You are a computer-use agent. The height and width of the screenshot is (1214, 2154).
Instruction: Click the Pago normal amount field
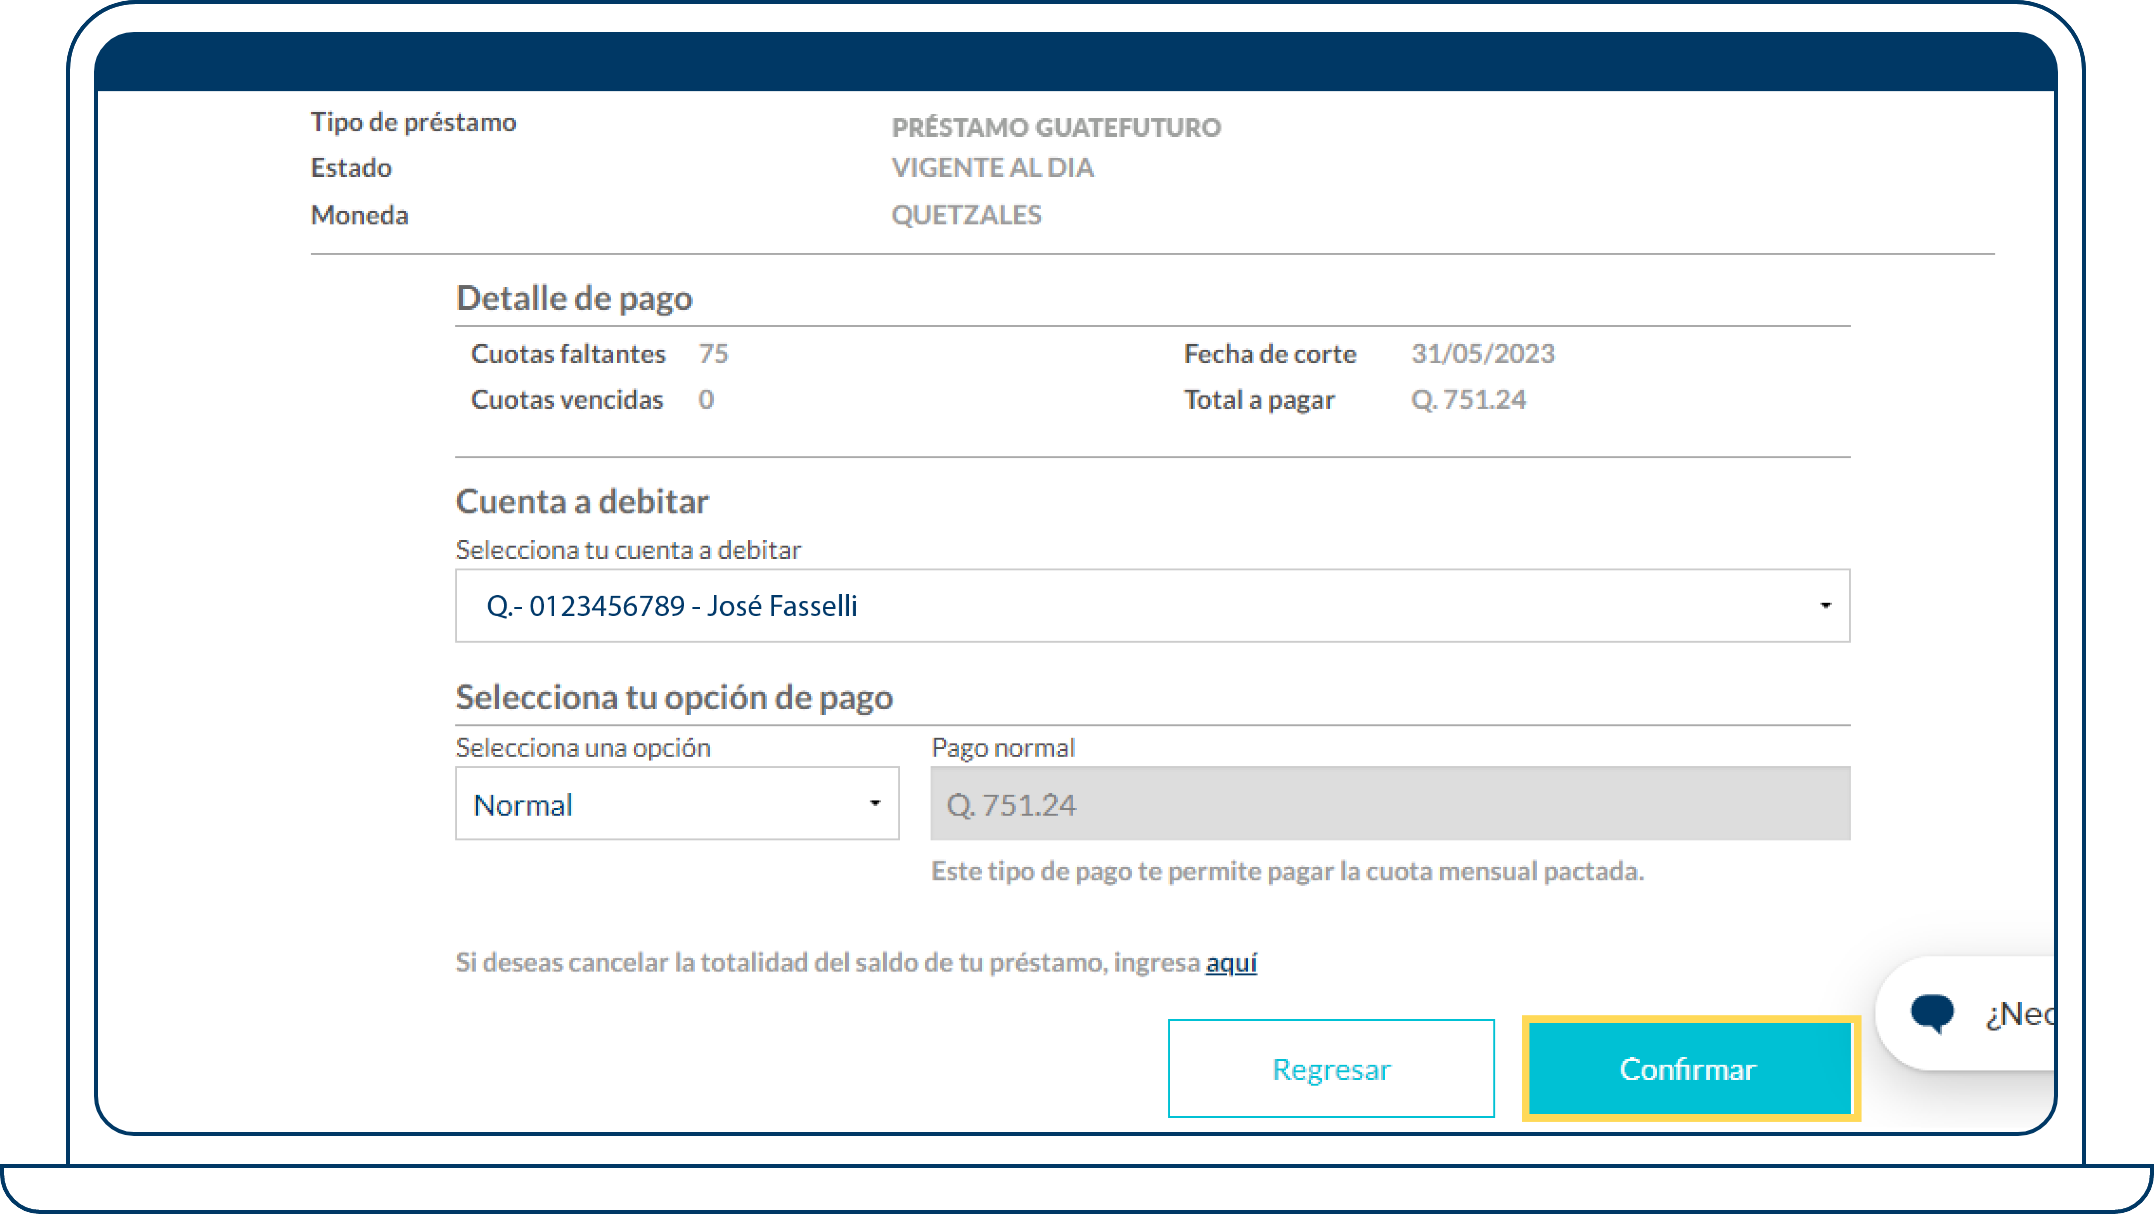click(1390, 804)
